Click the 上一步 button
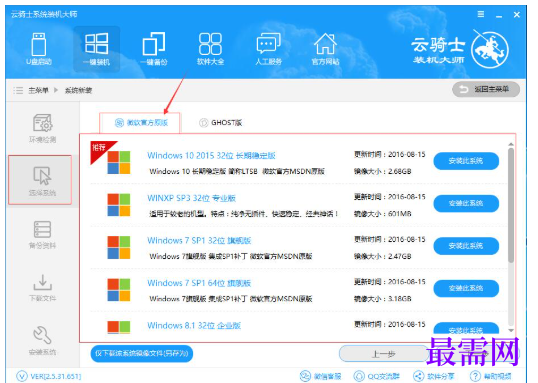The width and height of the screenshot is (538, 383). pyautogui.click(x=383, y=354)
